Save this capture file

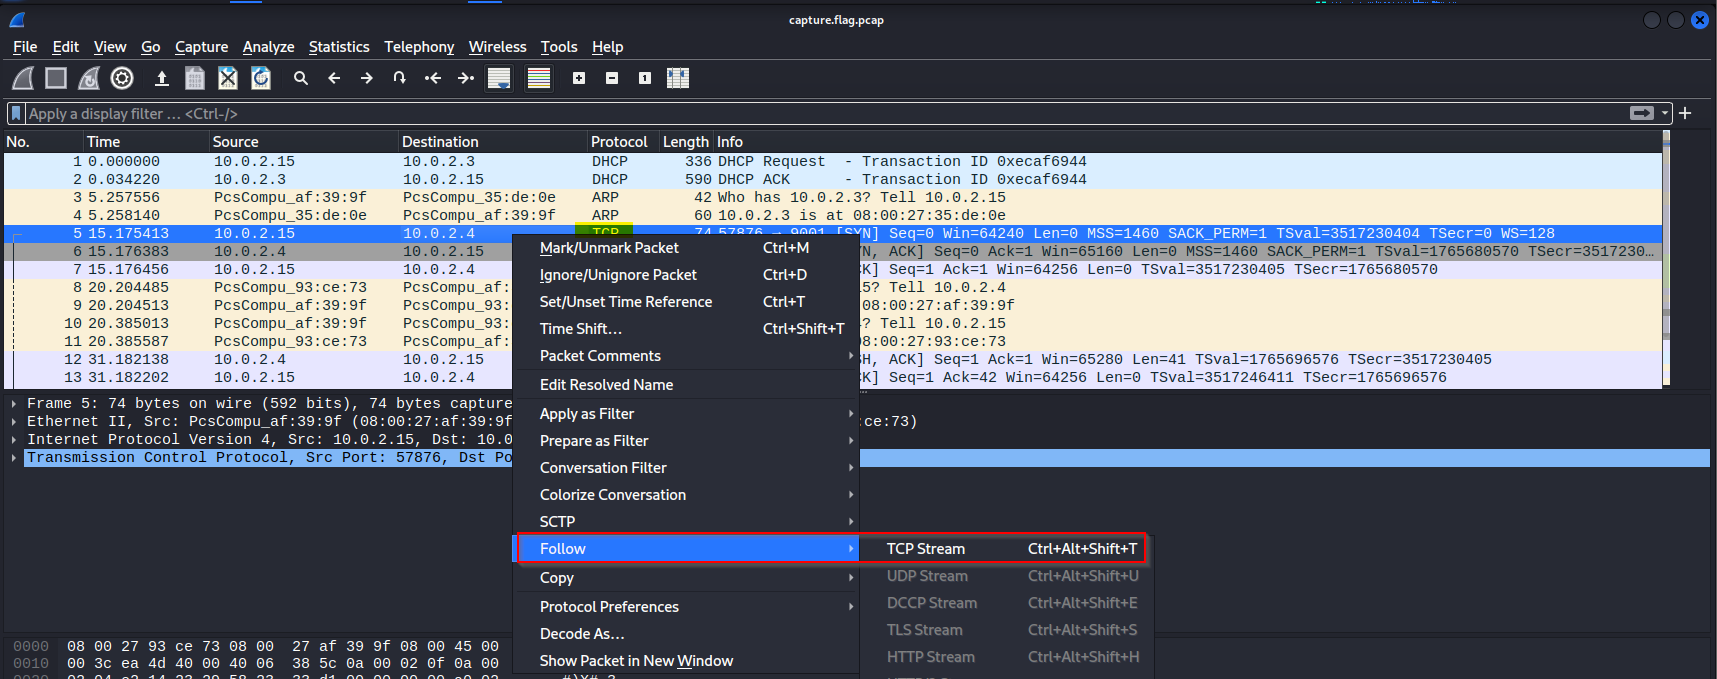195,78
